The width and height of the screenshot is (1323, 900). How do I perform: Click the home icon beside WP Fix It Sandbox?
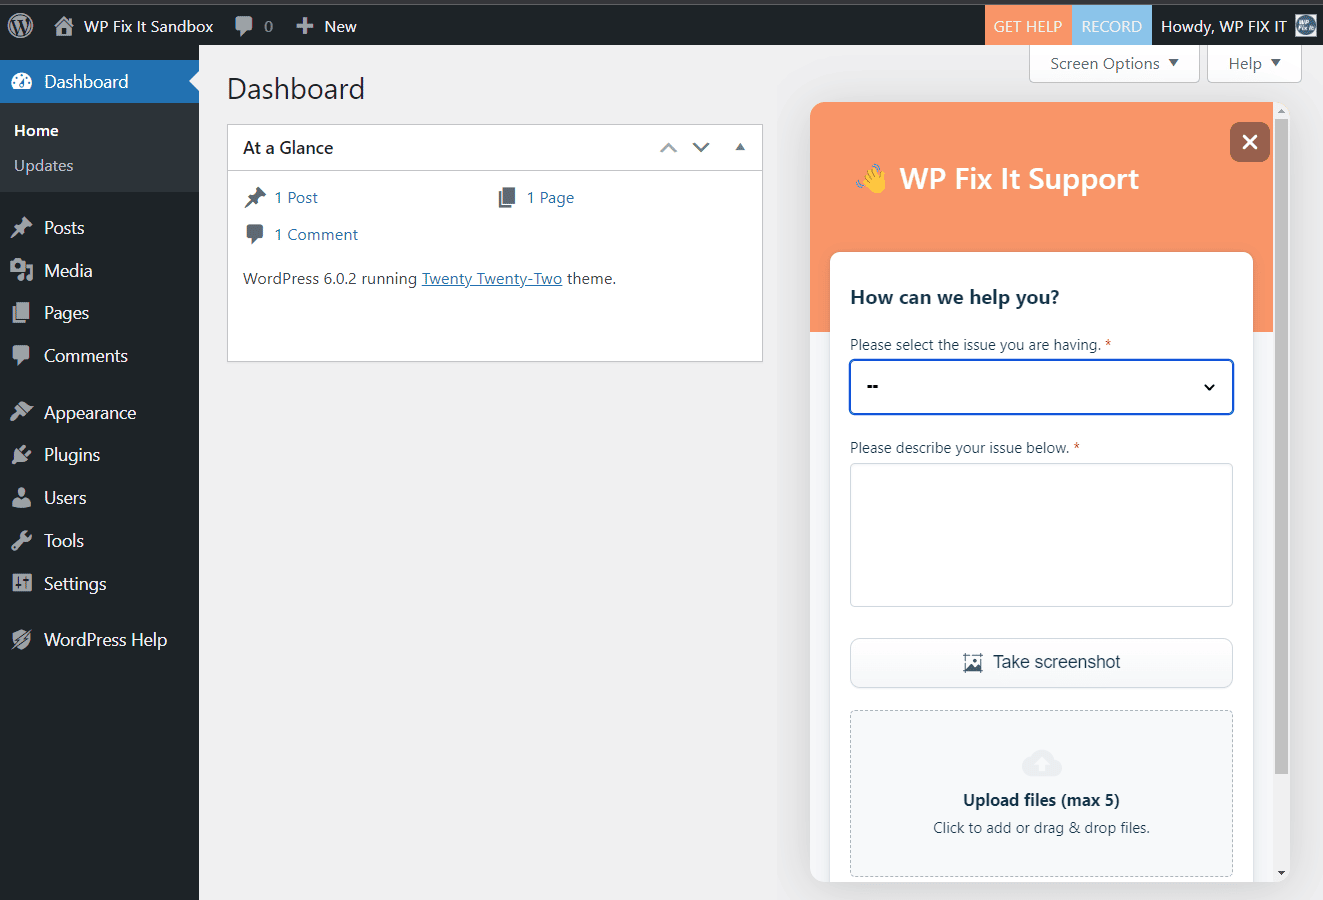pos(64,26)
